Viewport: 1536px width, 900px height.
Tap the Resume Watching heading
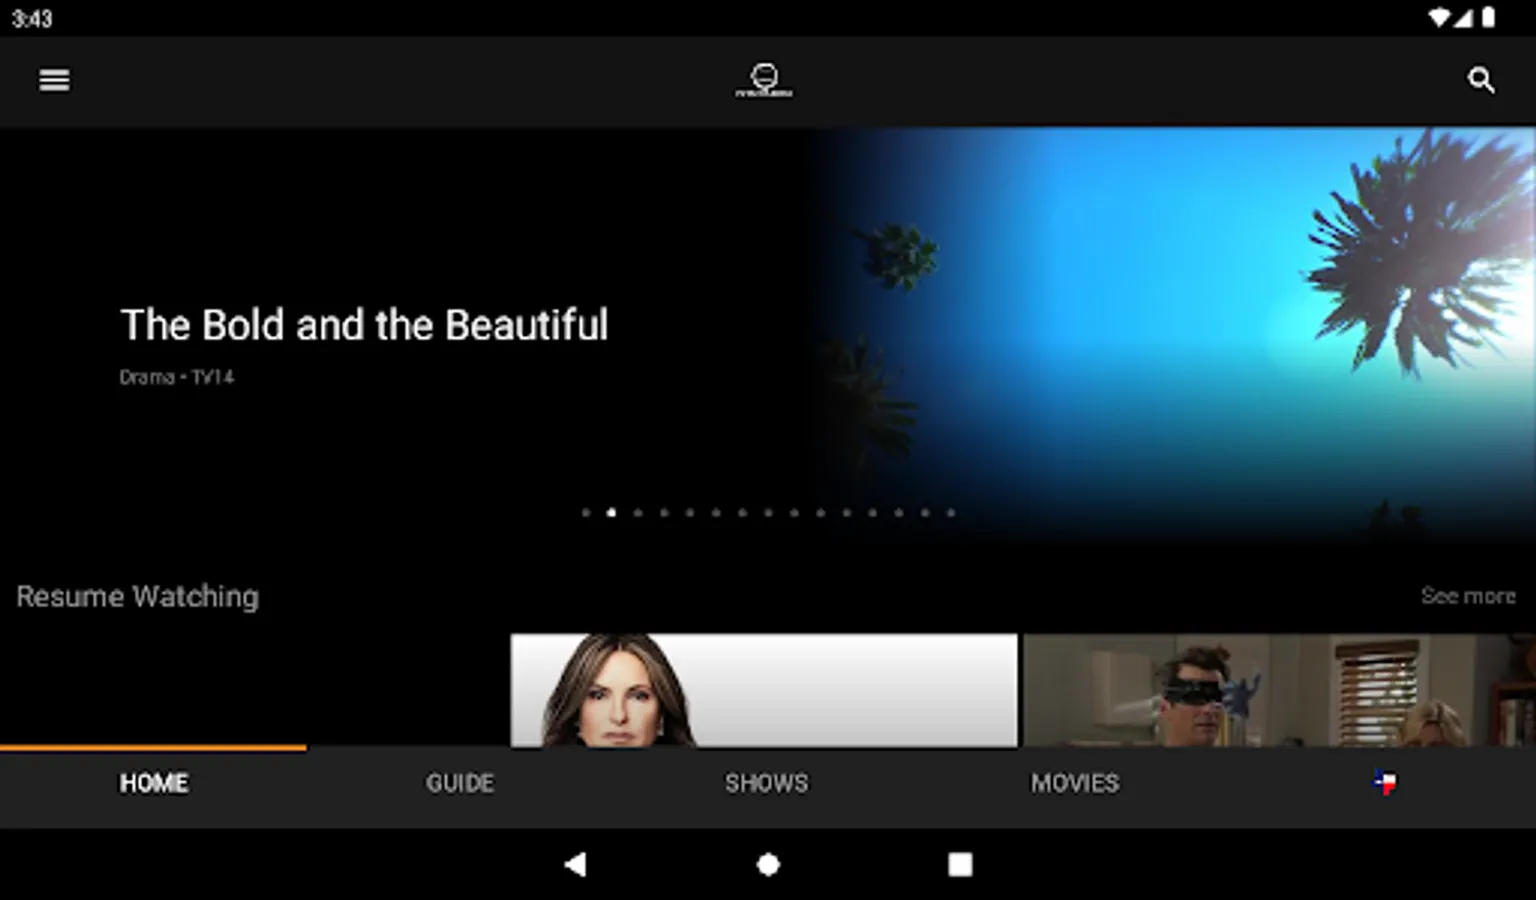pyautogui.click(x=138, y=596)
